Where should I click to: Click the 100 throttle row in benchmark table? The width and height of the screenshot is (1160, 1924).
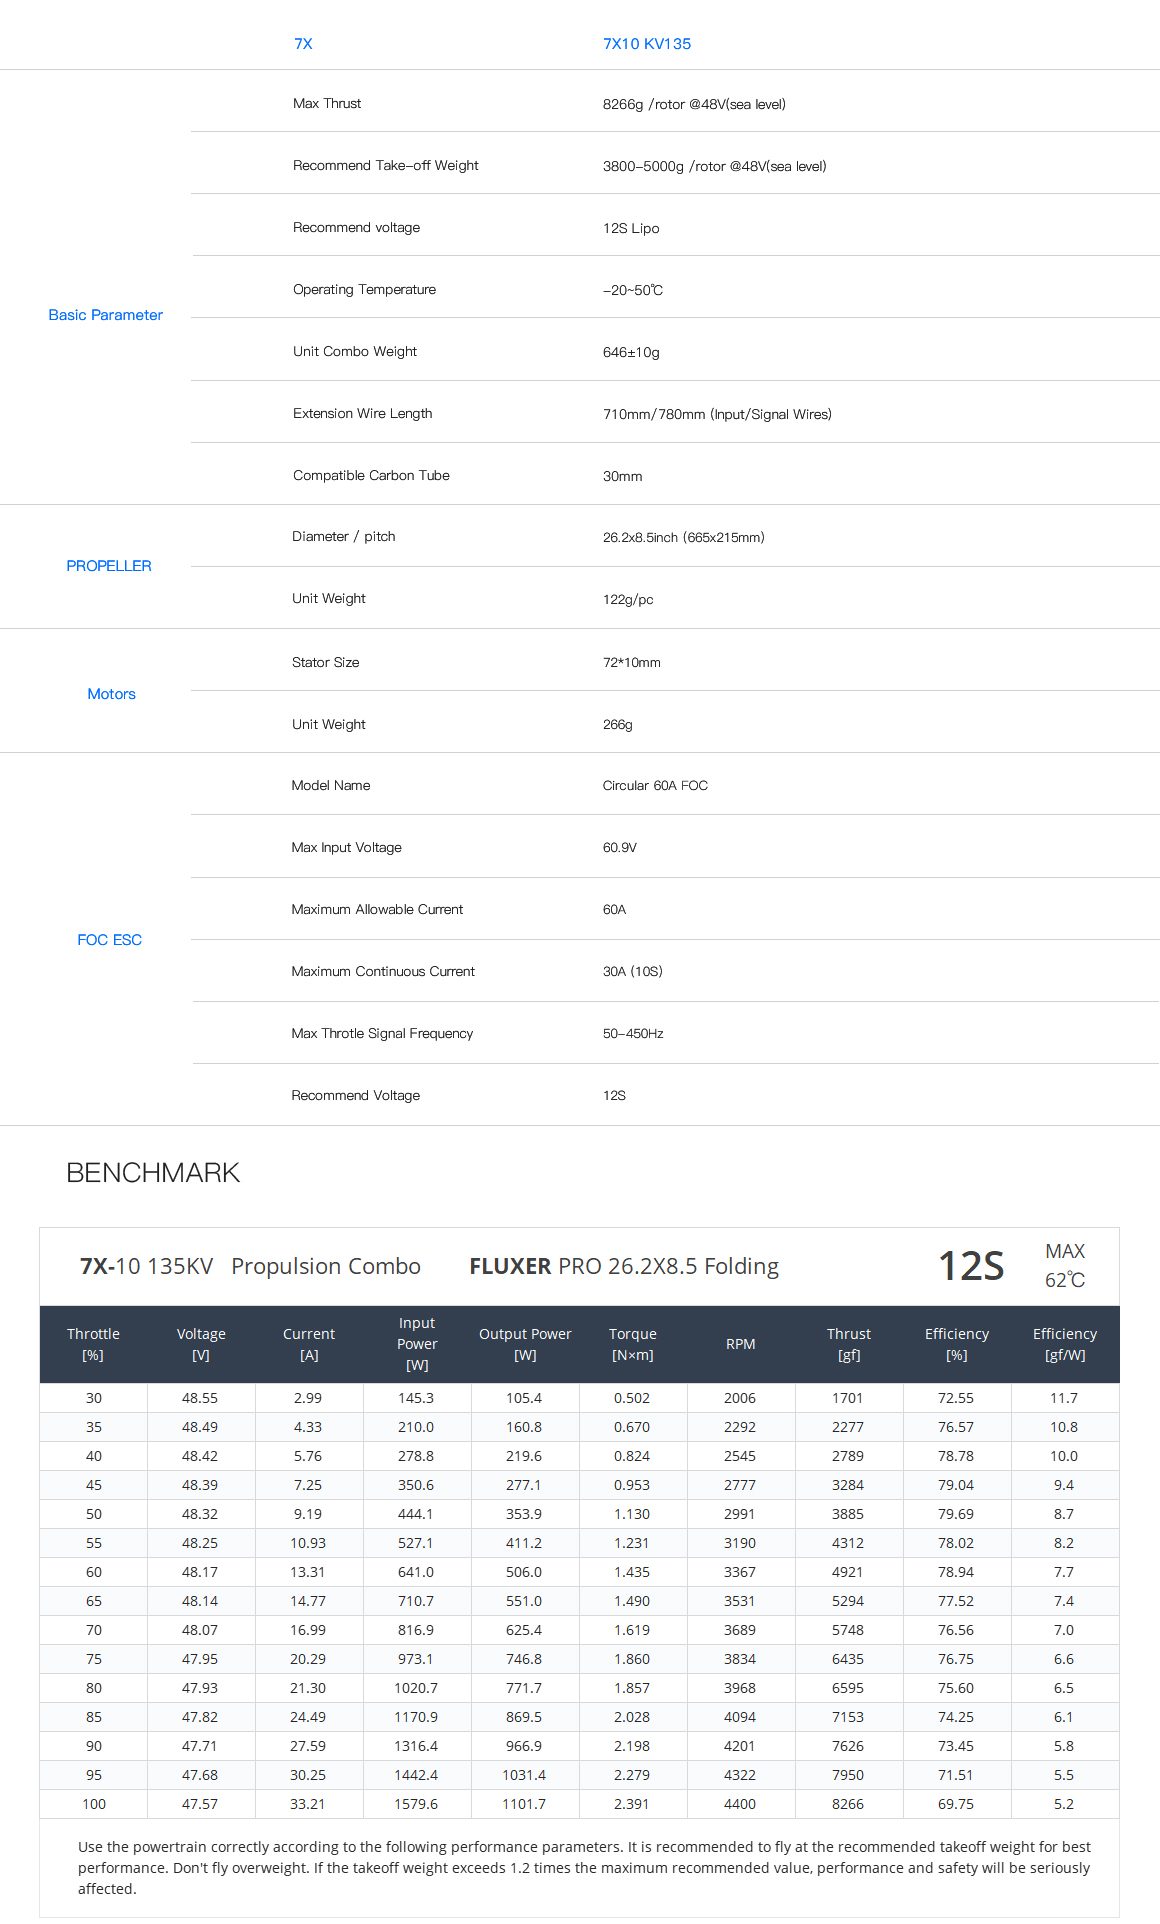94,1804
